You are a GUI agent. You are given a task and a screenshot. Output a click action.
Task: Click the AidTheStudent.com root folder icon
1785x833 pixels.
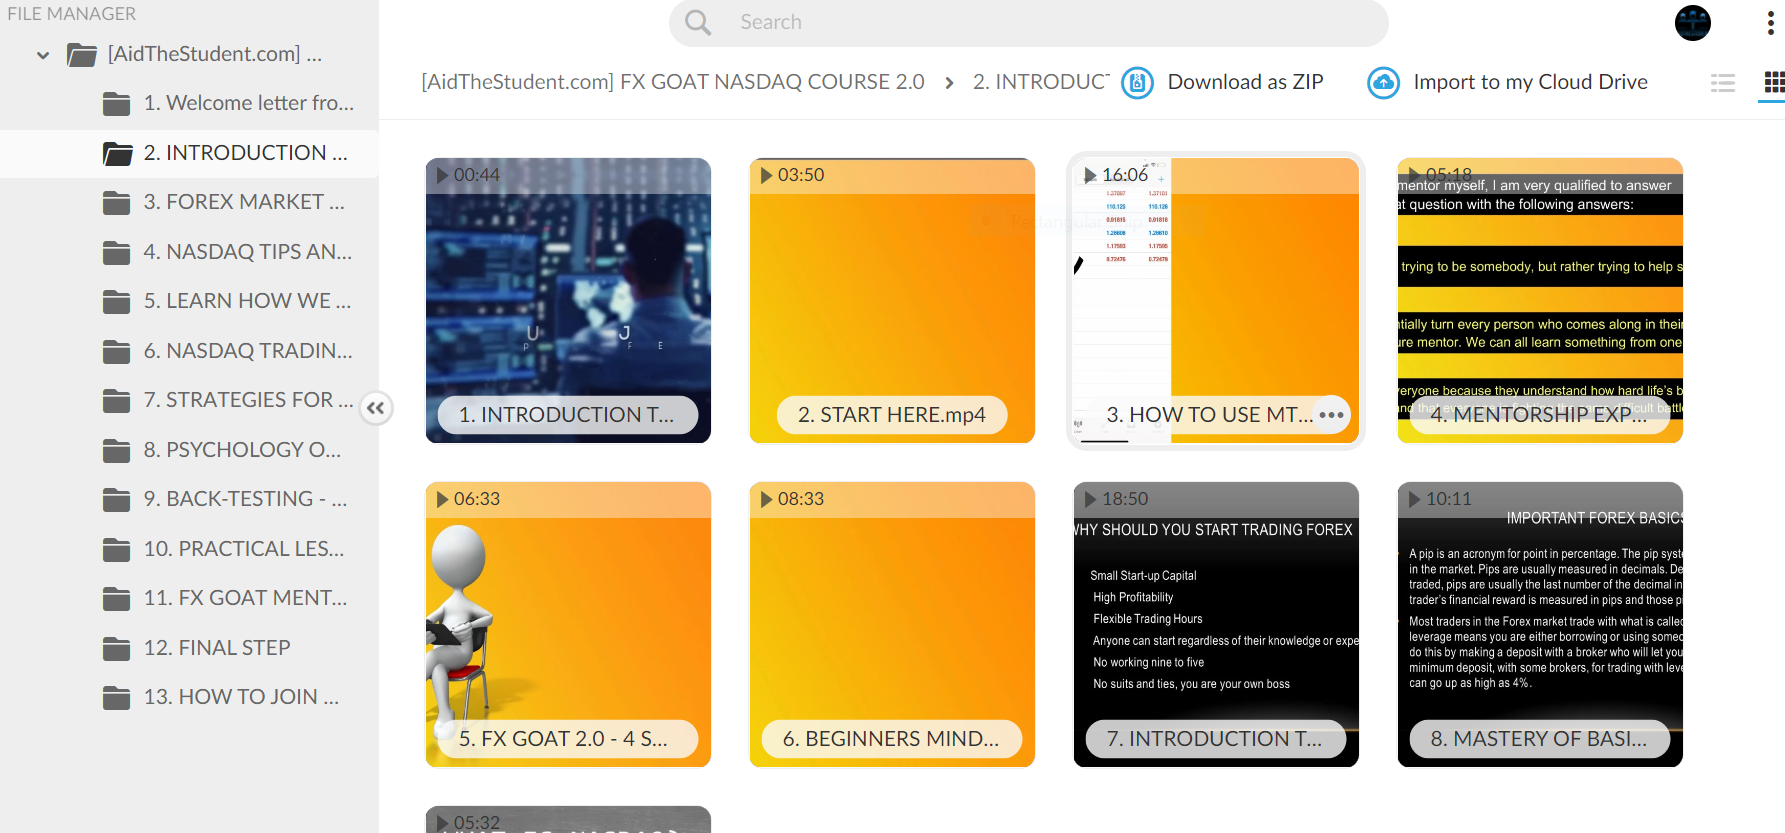[x=82, y=54]
